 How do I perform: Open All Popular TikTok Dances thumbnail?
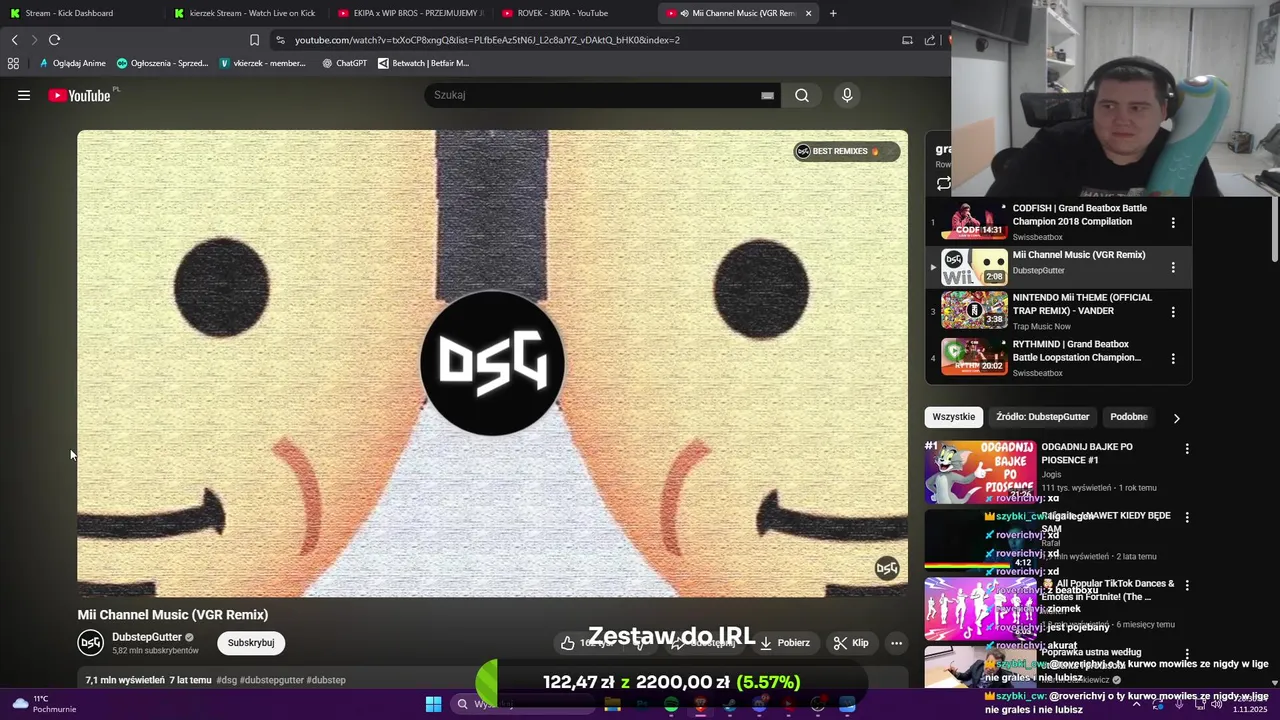click(980, 608)
